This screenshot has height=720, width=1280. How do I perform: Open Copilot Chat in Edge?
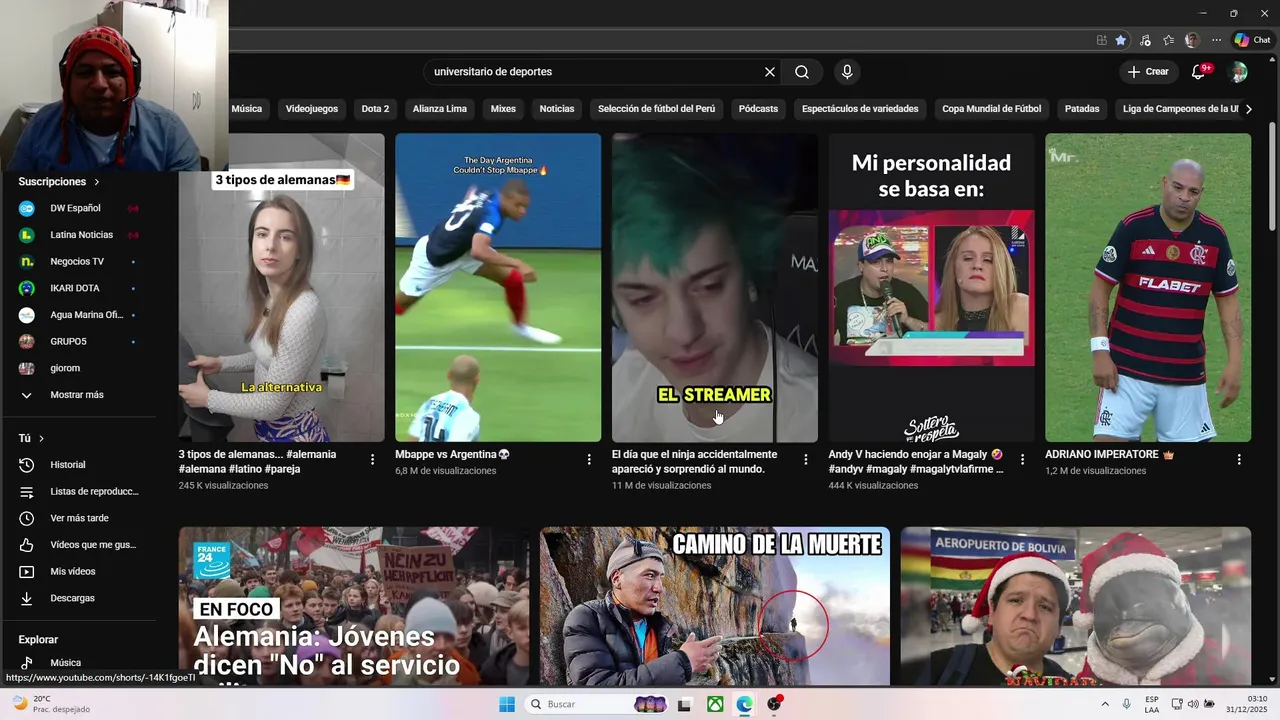[1252, 40]
